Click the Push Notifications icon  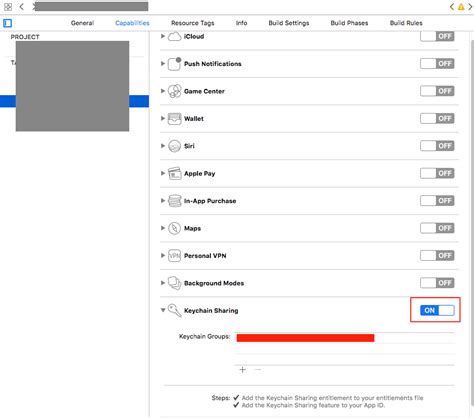point(174,64)
